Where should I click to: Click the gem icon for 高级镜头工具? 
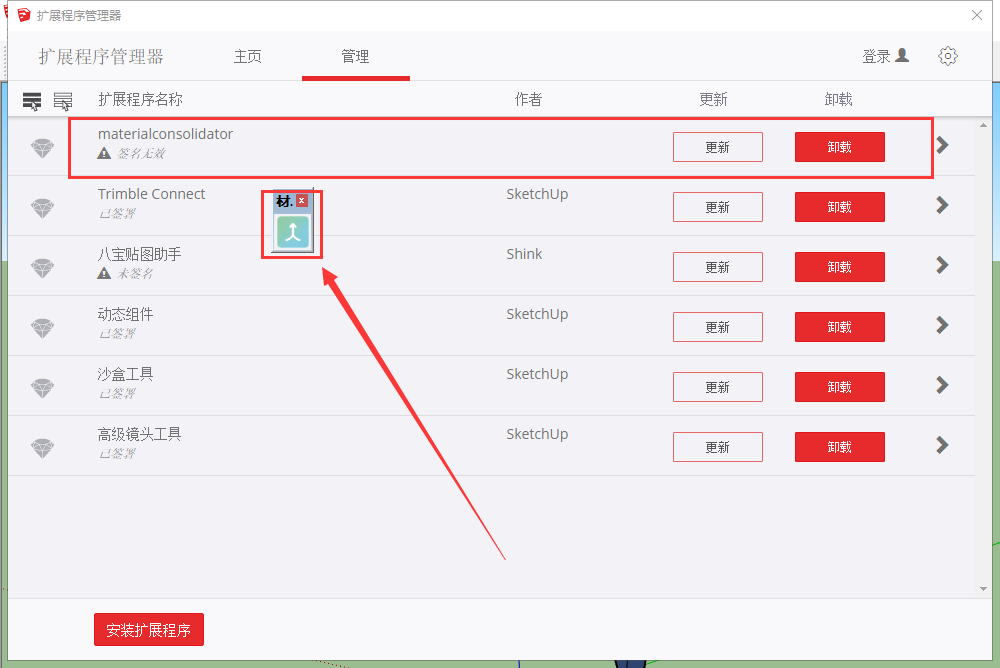[x=43, y=448]
